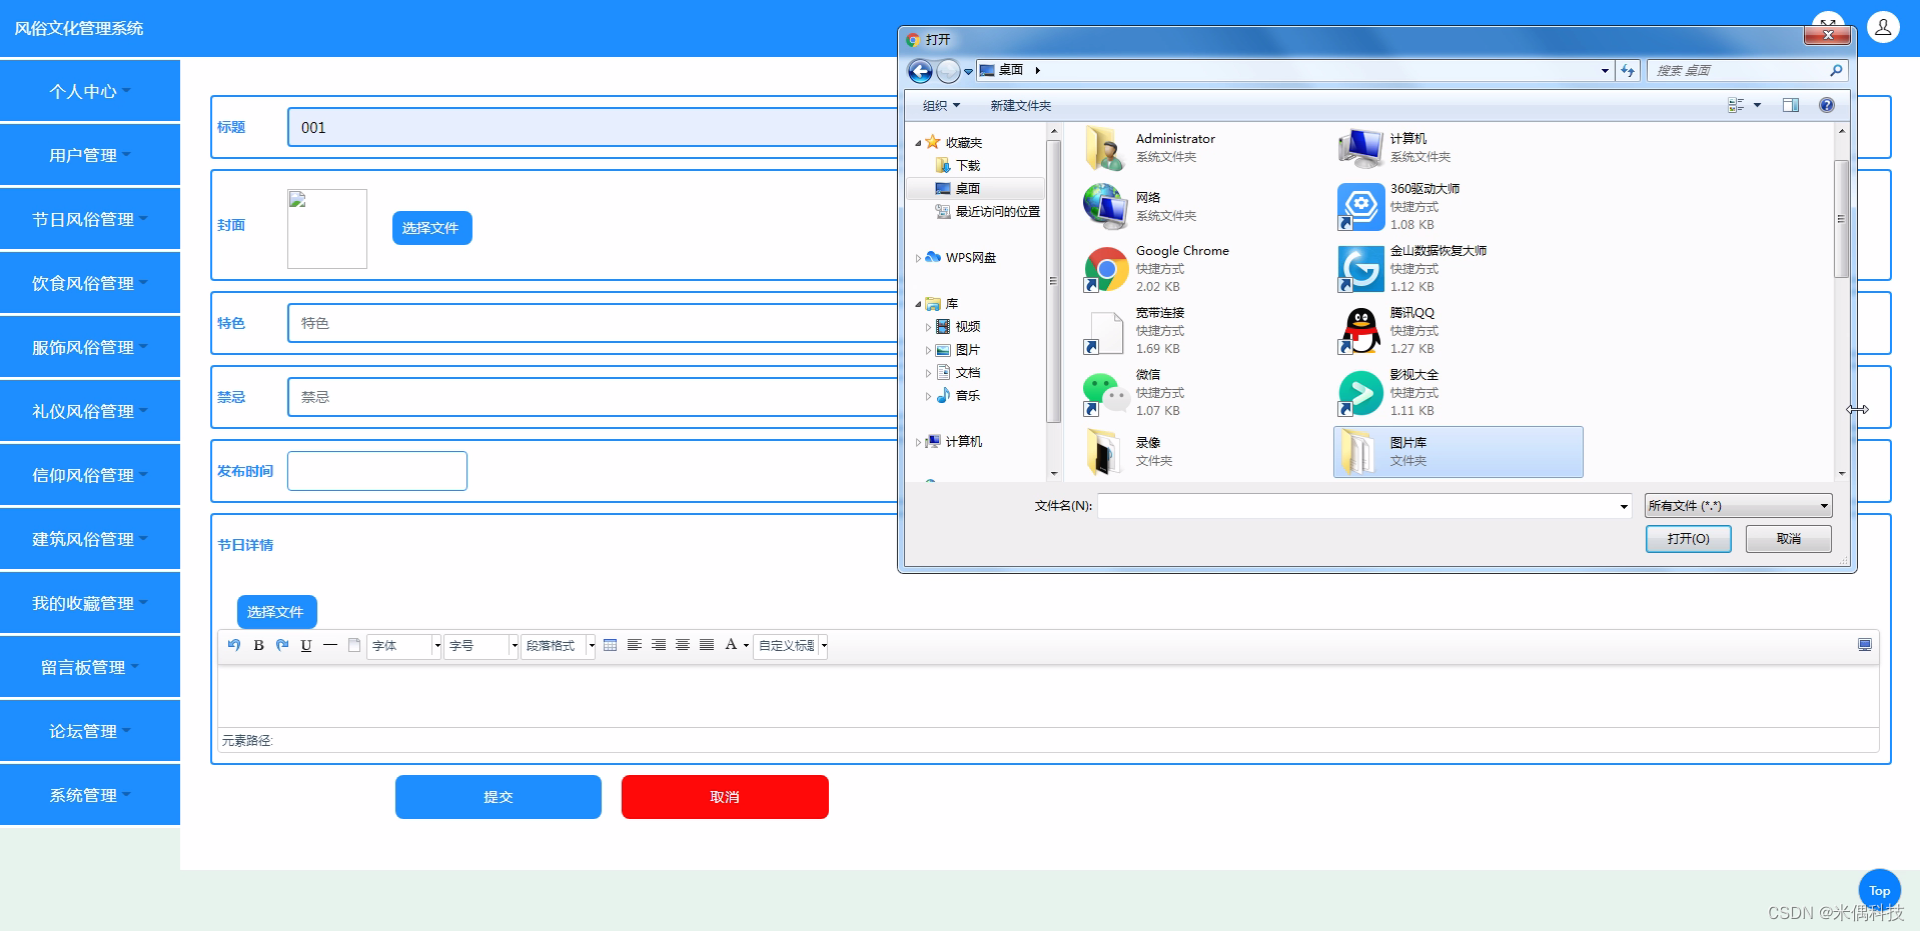Click 选择文件 under 节日详情
The width and height of the screenshot is (1920, 931).
pyautogui.click(x=276, y=612)
